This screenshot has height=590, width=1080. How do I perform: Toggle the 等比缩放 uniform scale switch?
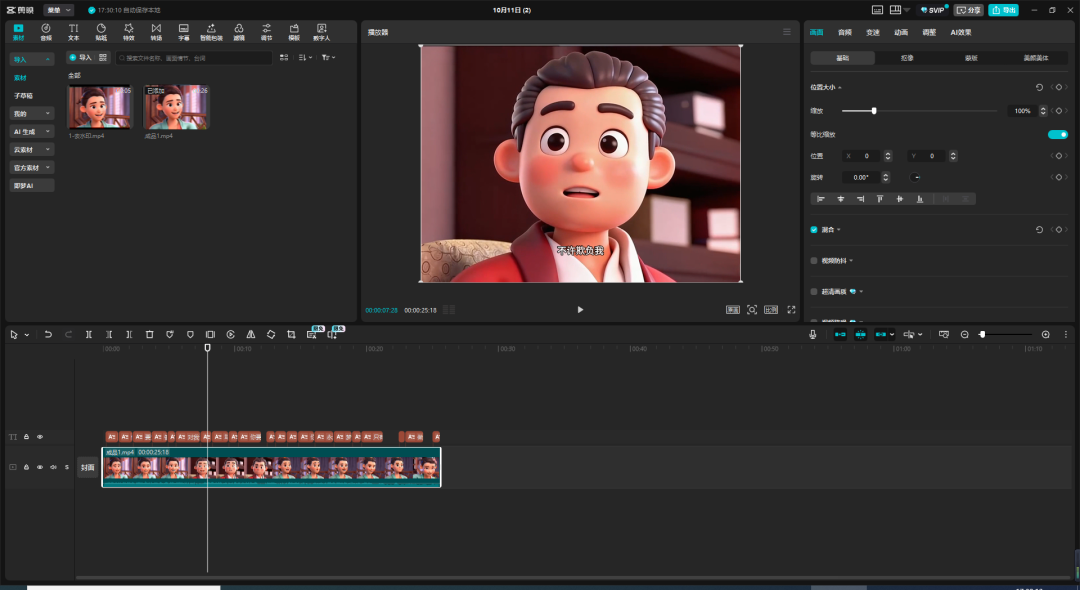pyautogui.click(x=1057, y=134)
